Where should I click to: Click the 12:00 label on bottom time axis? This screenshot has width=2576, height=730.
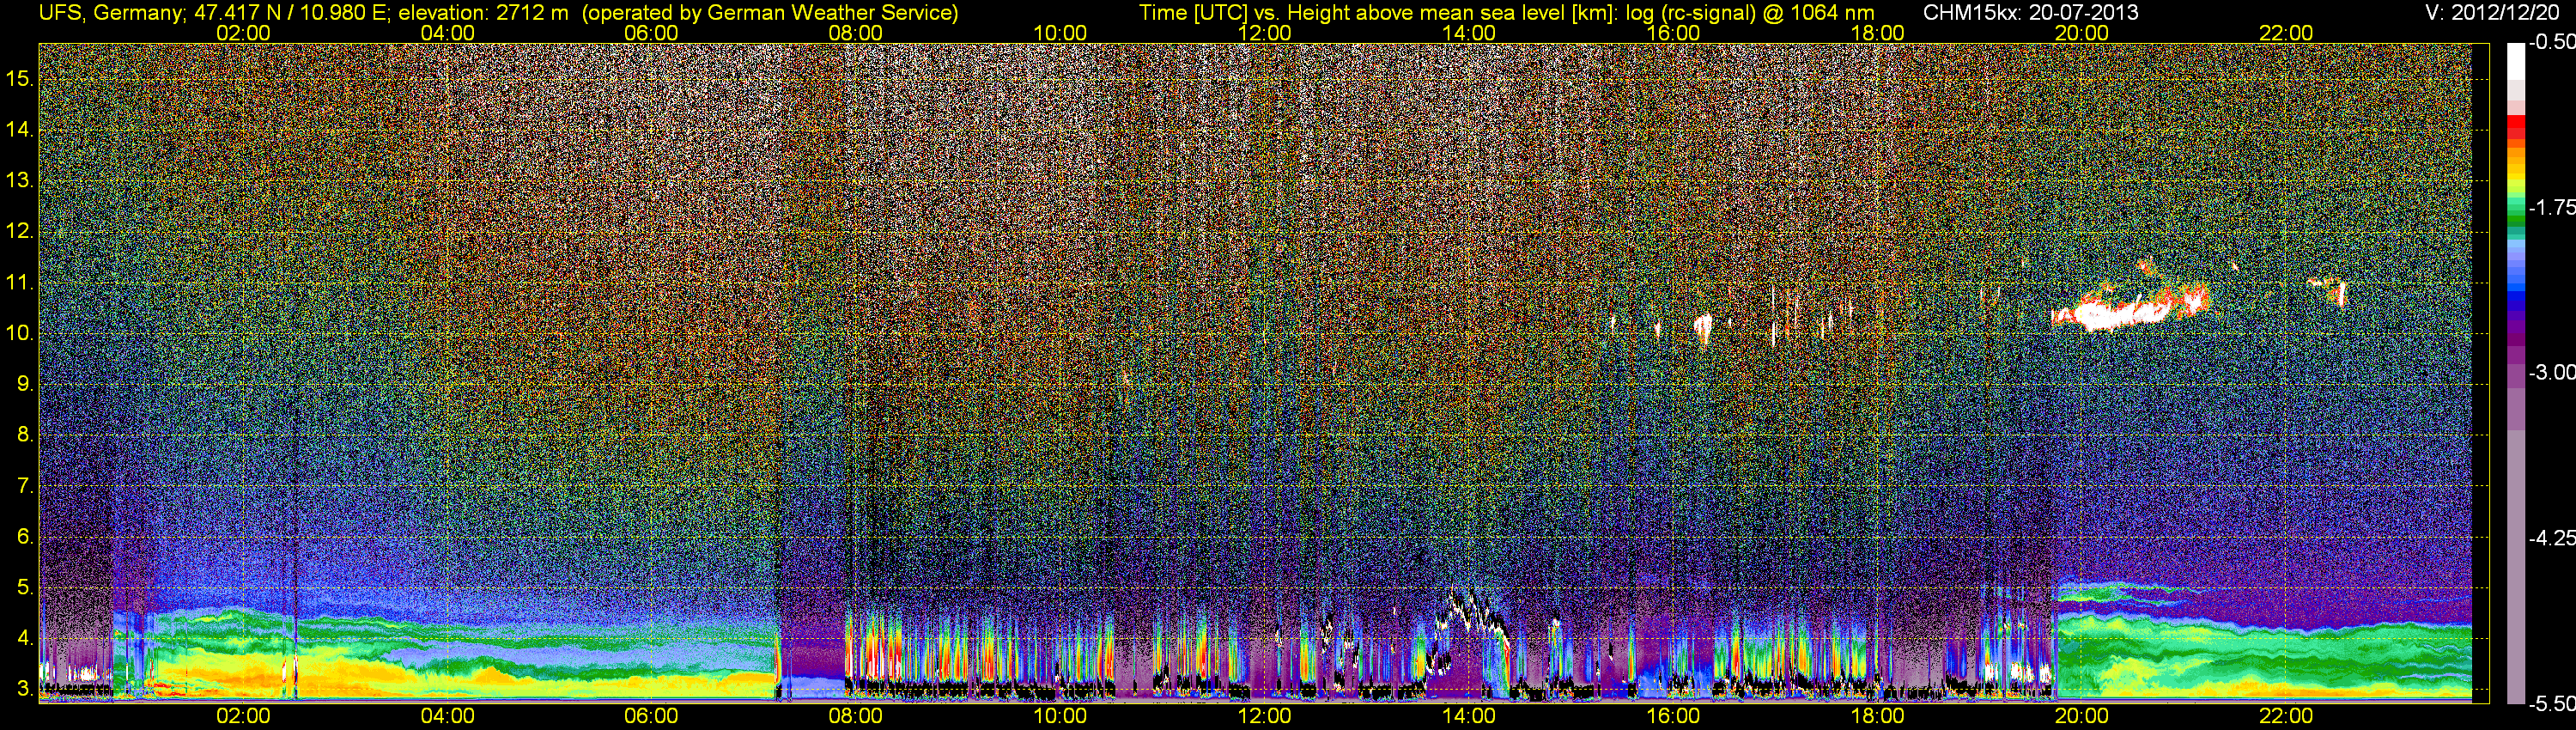(1264, 716)
